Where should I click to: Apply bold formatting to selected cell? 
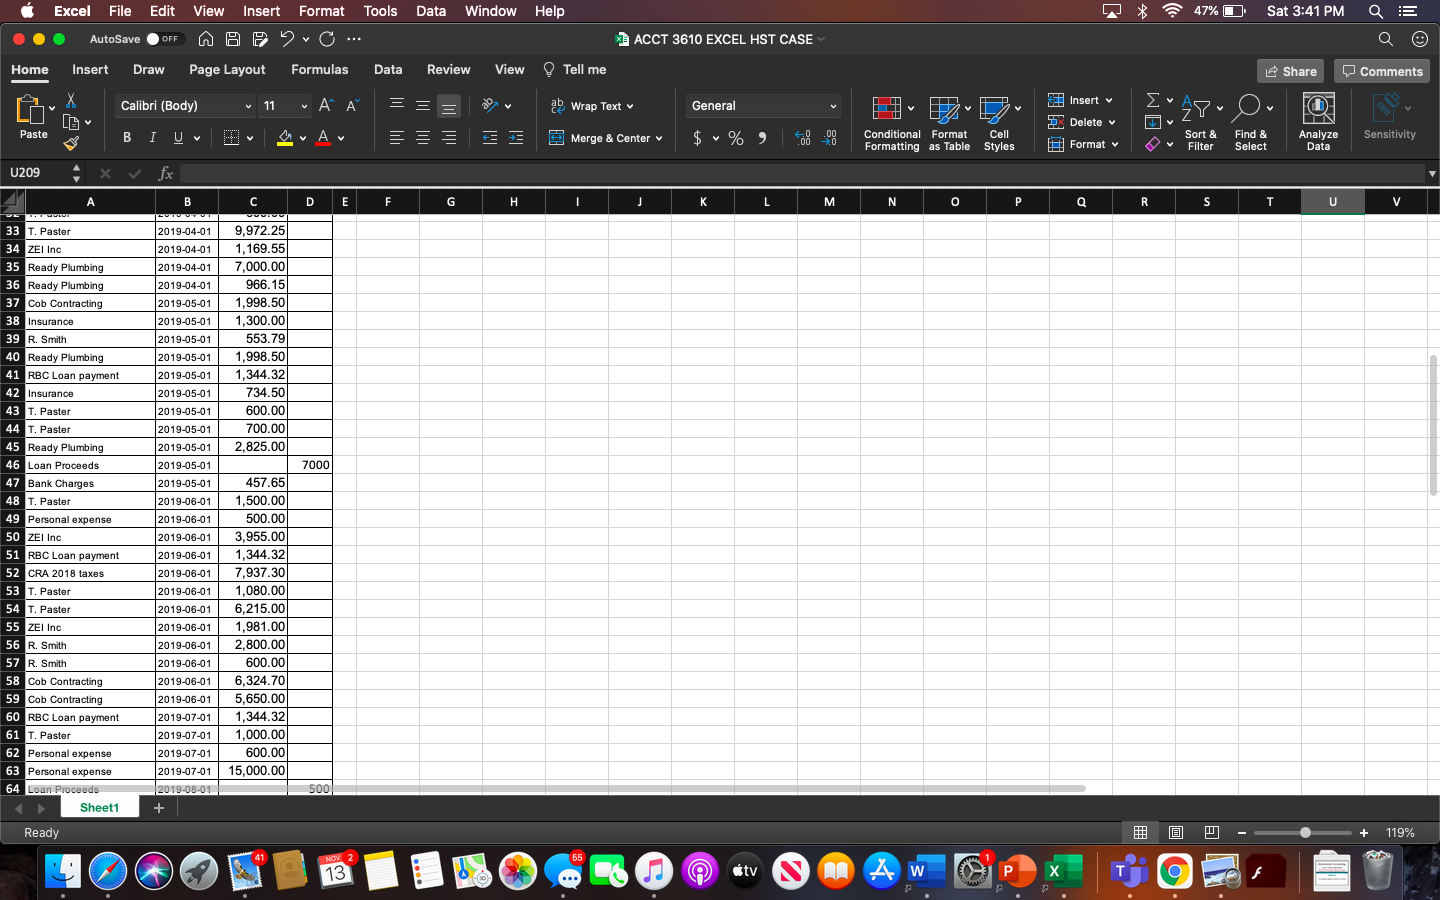point(126,137)
